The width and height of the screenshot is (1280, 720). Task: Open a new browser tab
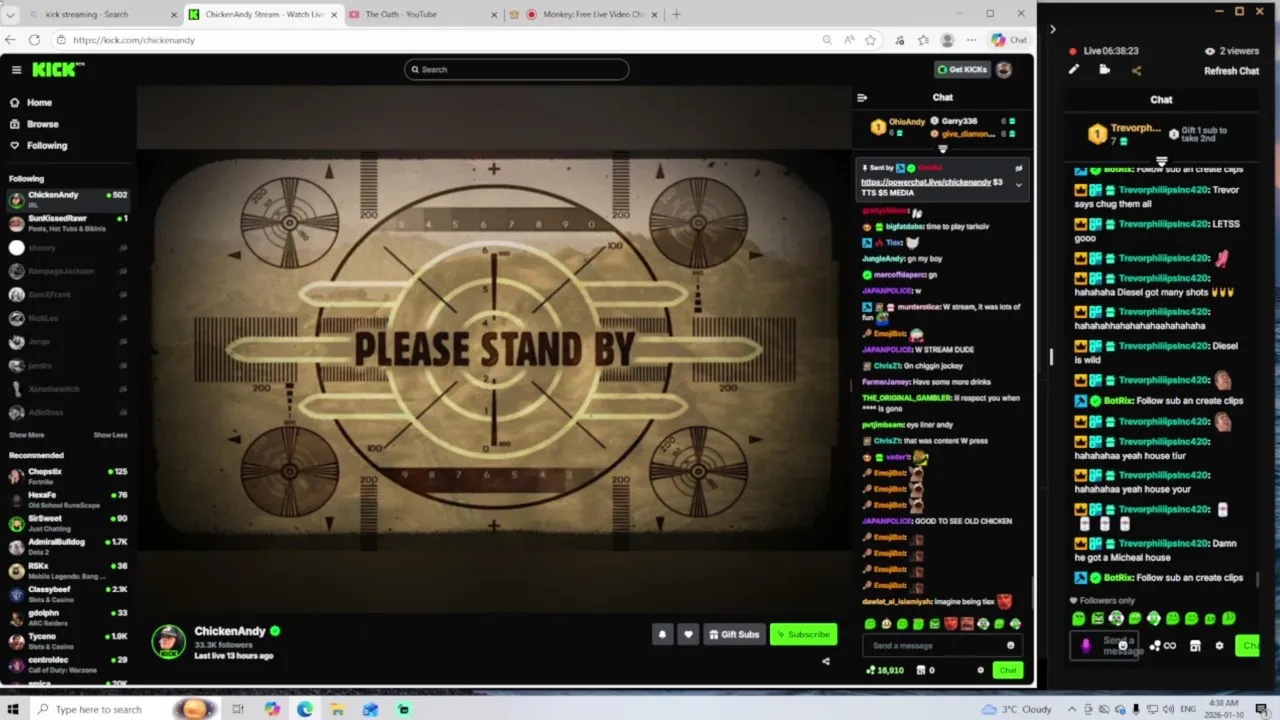(676, 14)
